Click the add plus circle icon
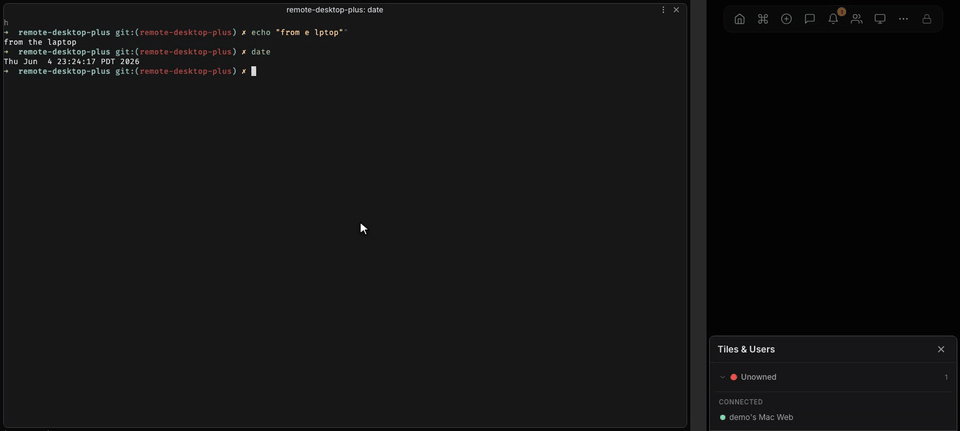The height and width of the screenshot is (431, 960). (x=786, y=19)
